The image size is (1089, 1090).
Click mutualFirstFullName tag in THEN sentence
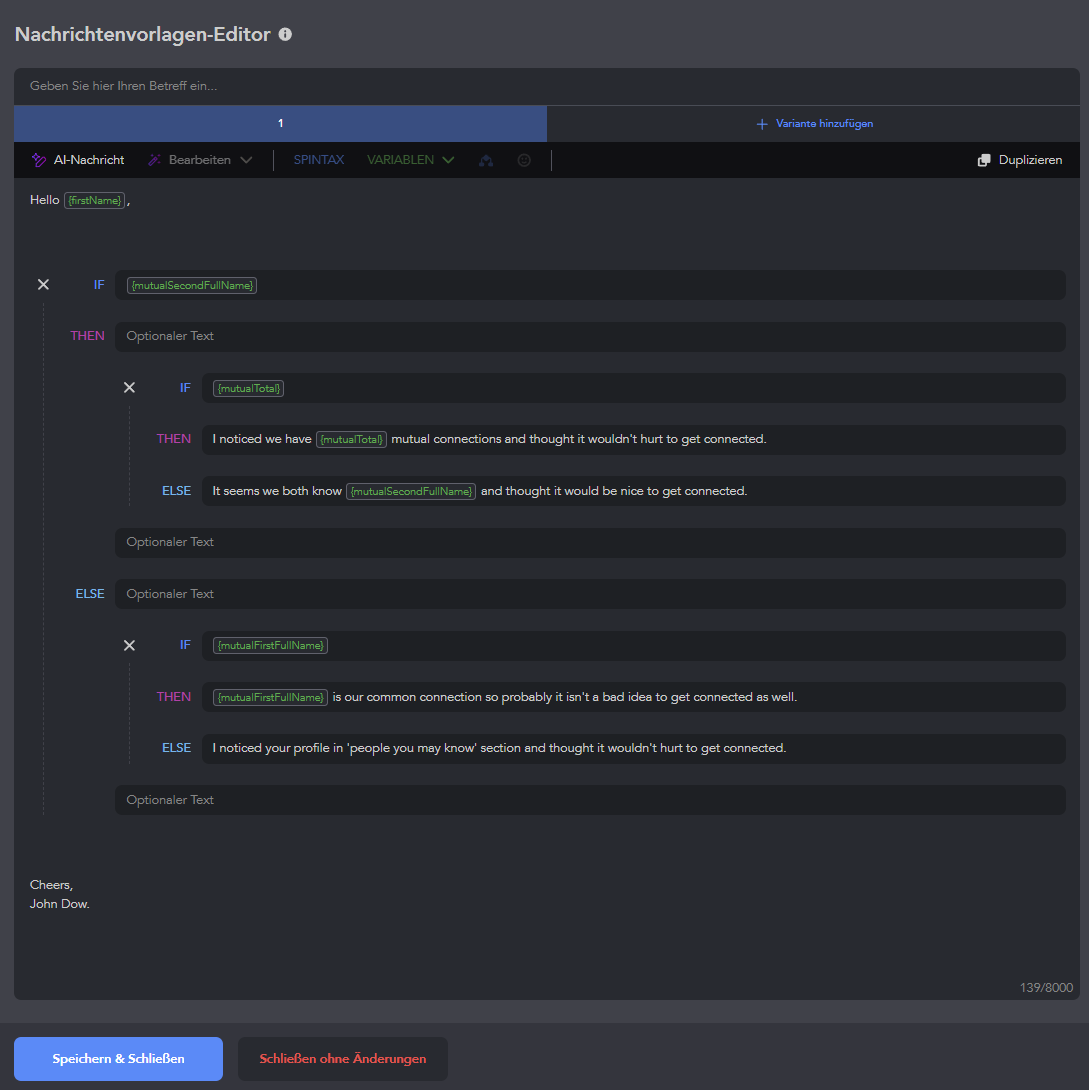(270, 697)
